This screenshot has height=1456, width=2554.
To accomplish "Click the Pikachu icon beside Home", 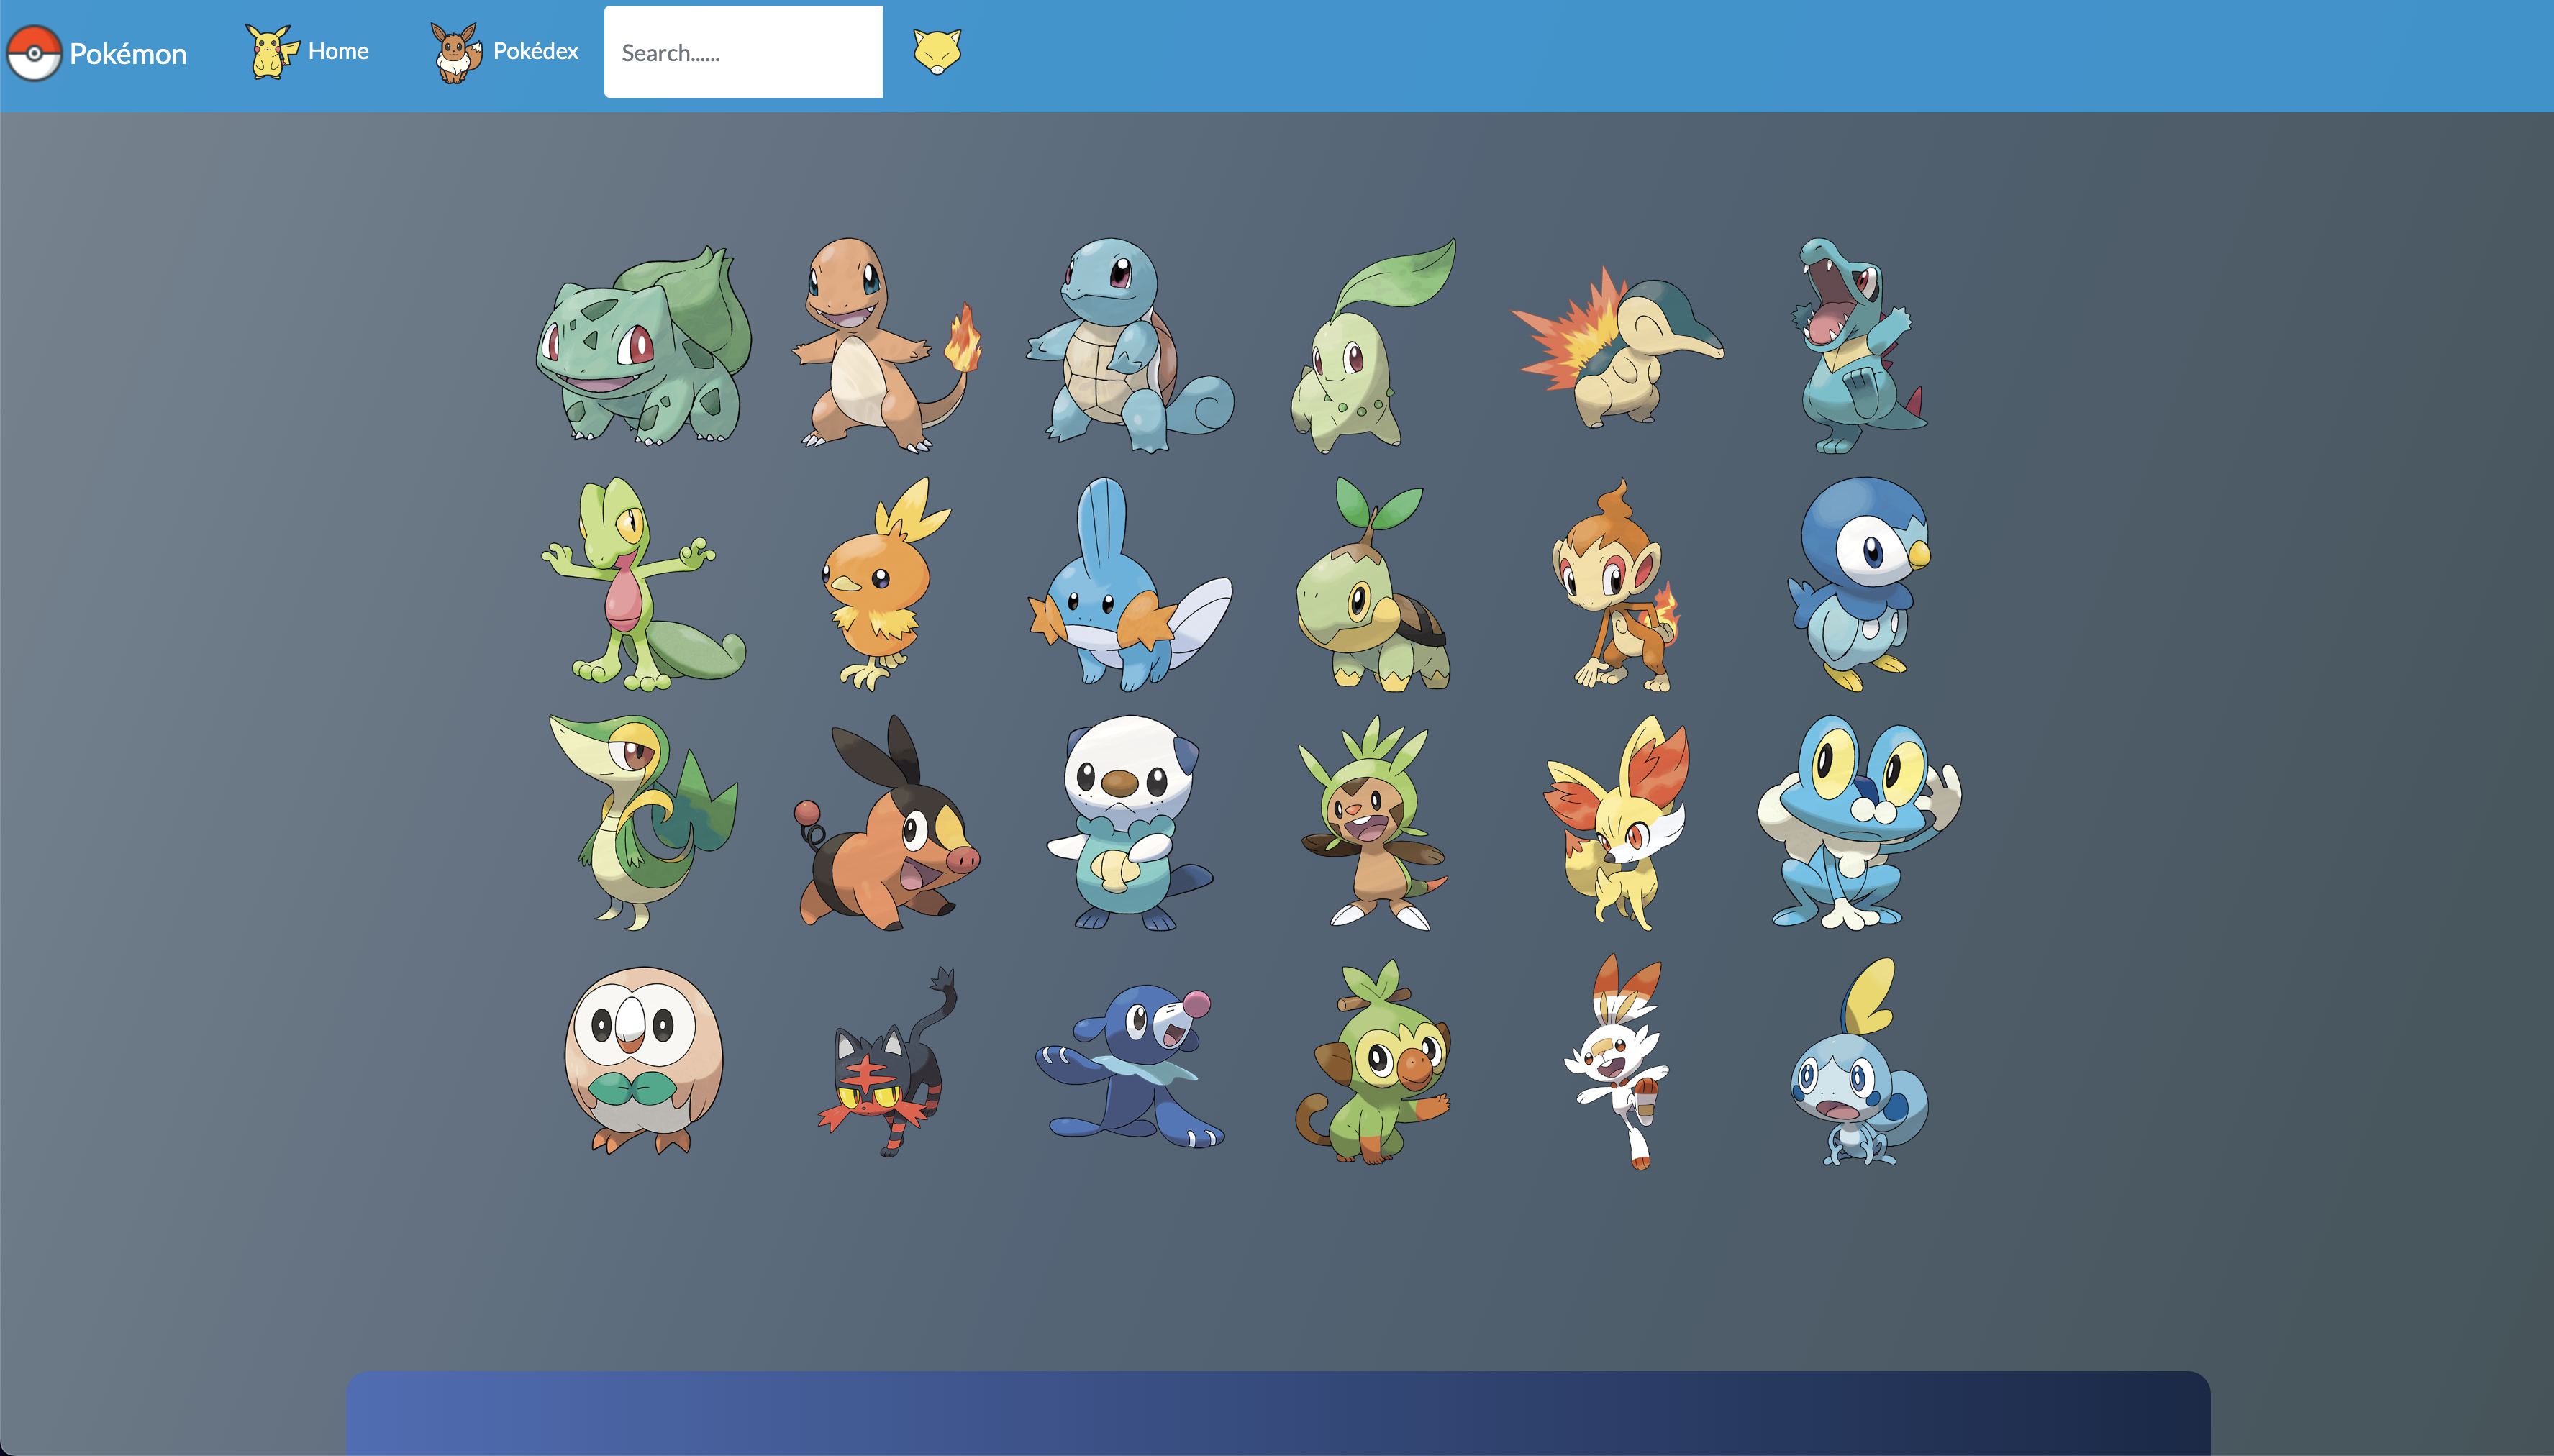I will [x=272, y=52].
